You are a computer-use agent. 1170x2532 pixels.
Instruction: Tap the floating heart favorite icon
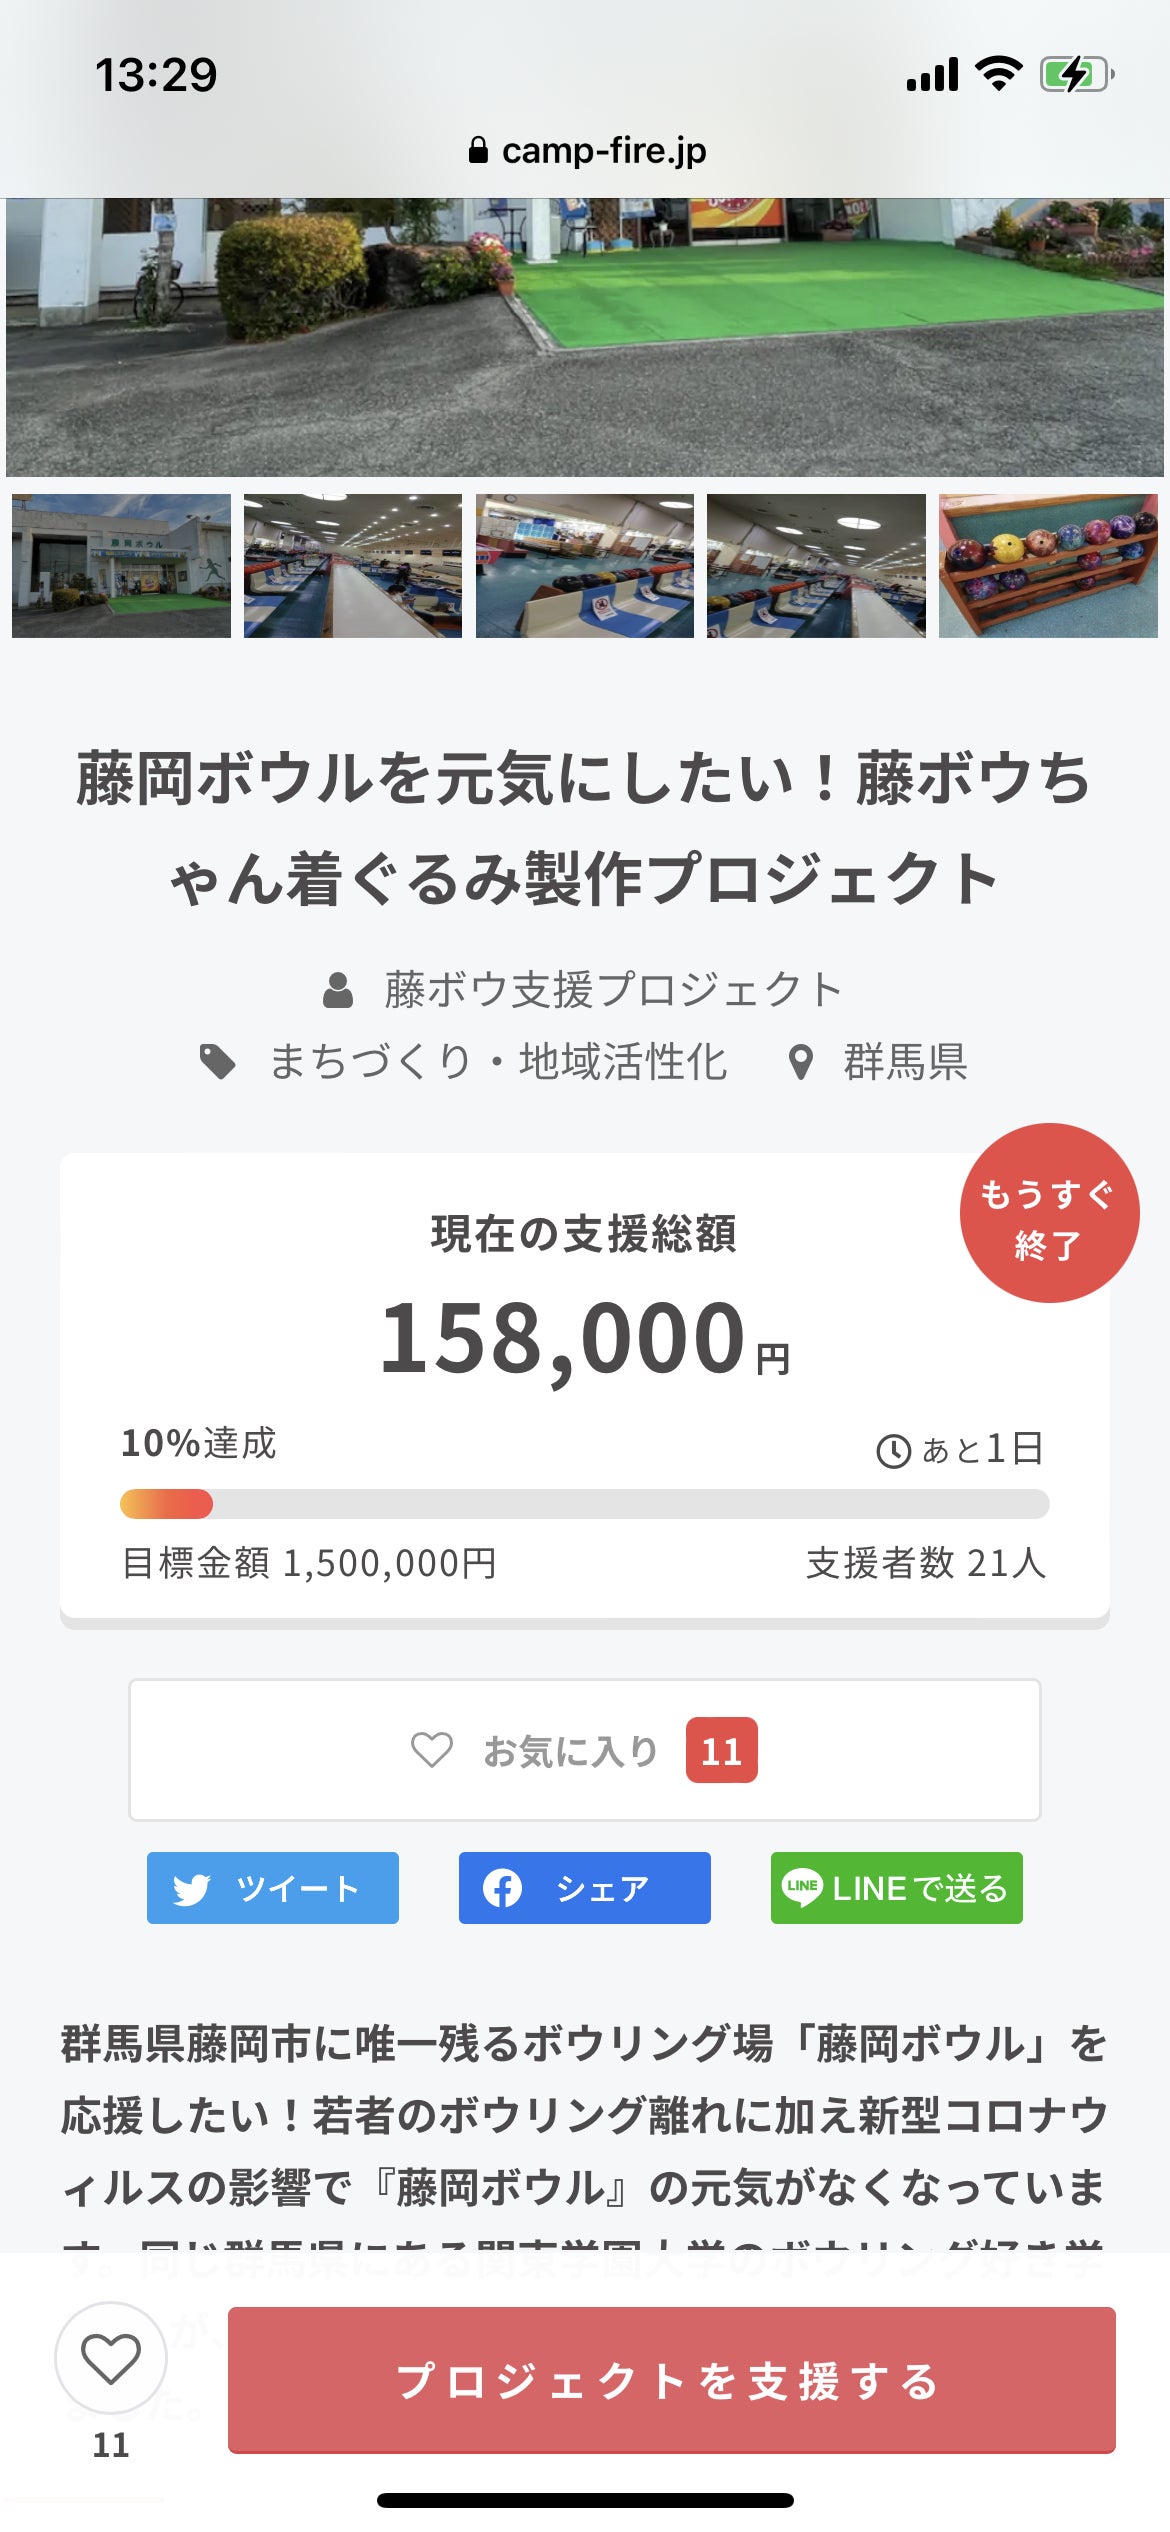[x=110, y=2358]
